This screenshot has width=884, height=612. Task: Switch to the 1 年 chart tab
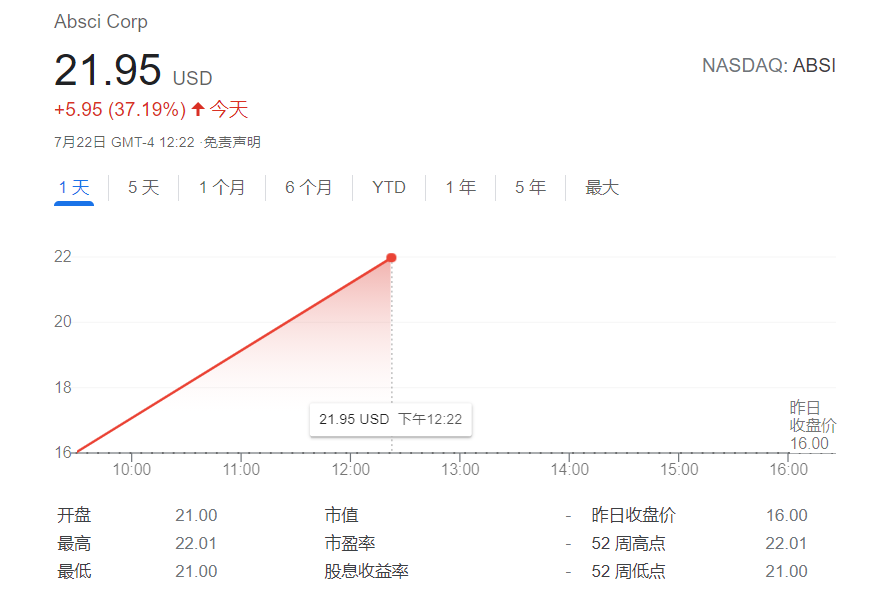click(460, 187)
